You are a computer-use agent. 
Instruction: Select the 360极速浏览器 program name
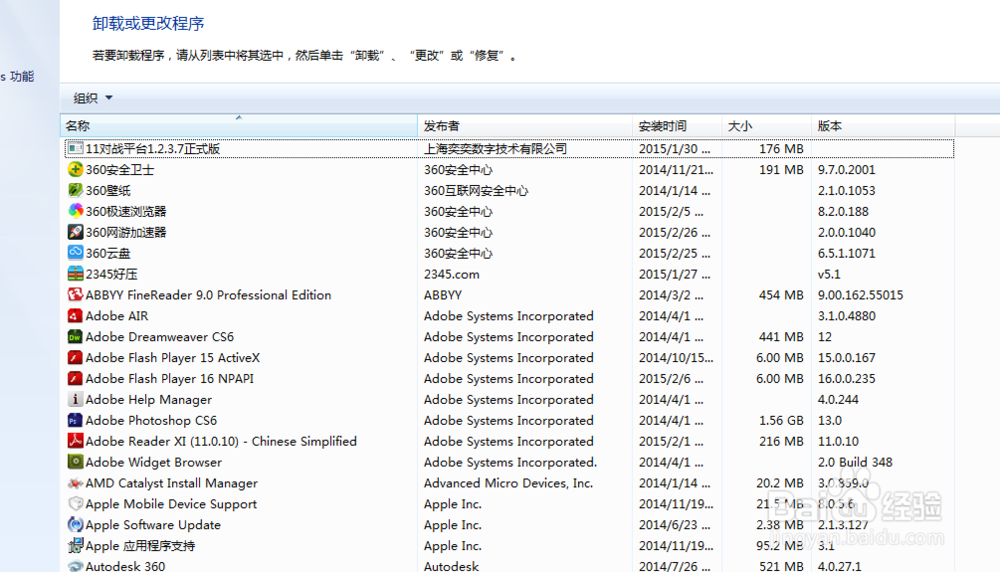126,211
